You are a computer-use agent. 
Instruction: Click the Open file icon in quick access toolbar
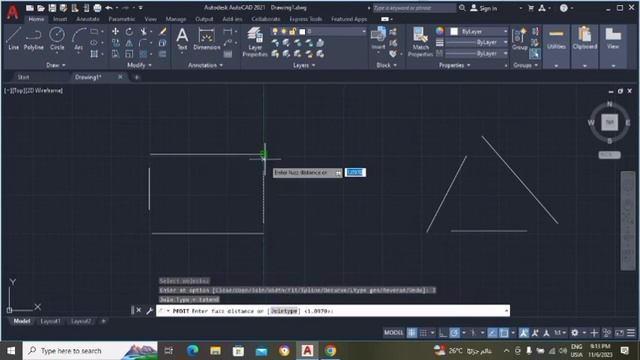tap(41, 8)
